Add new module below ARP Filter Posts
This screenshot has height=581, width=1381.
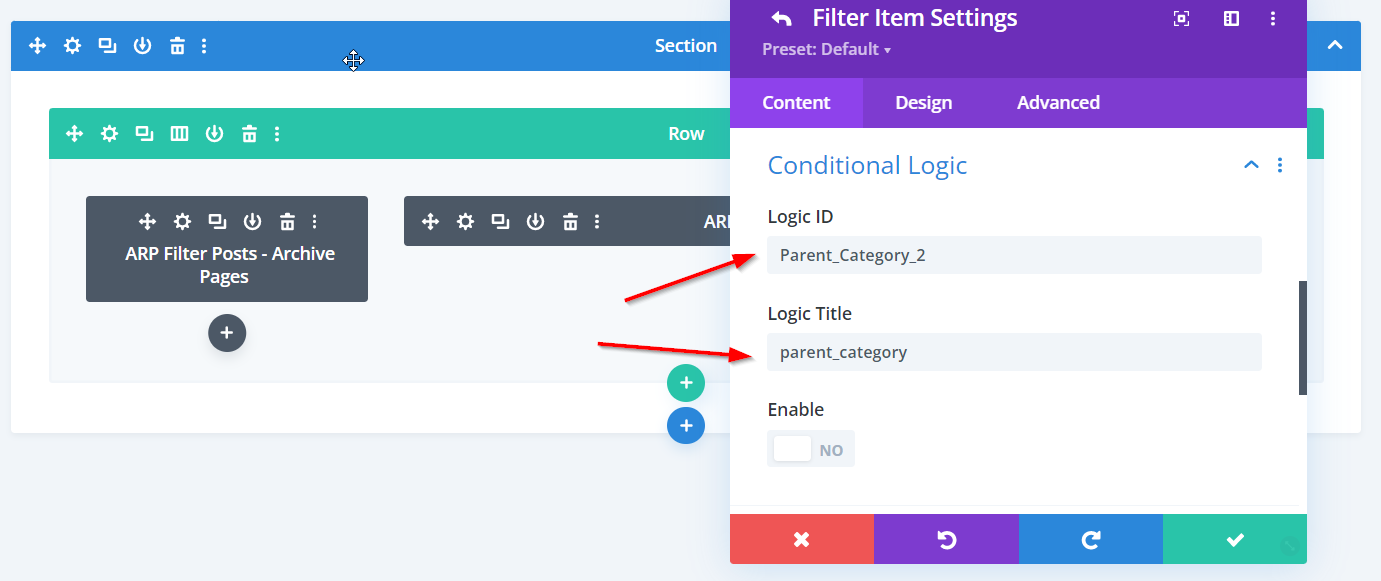click(x=227, y=333)
